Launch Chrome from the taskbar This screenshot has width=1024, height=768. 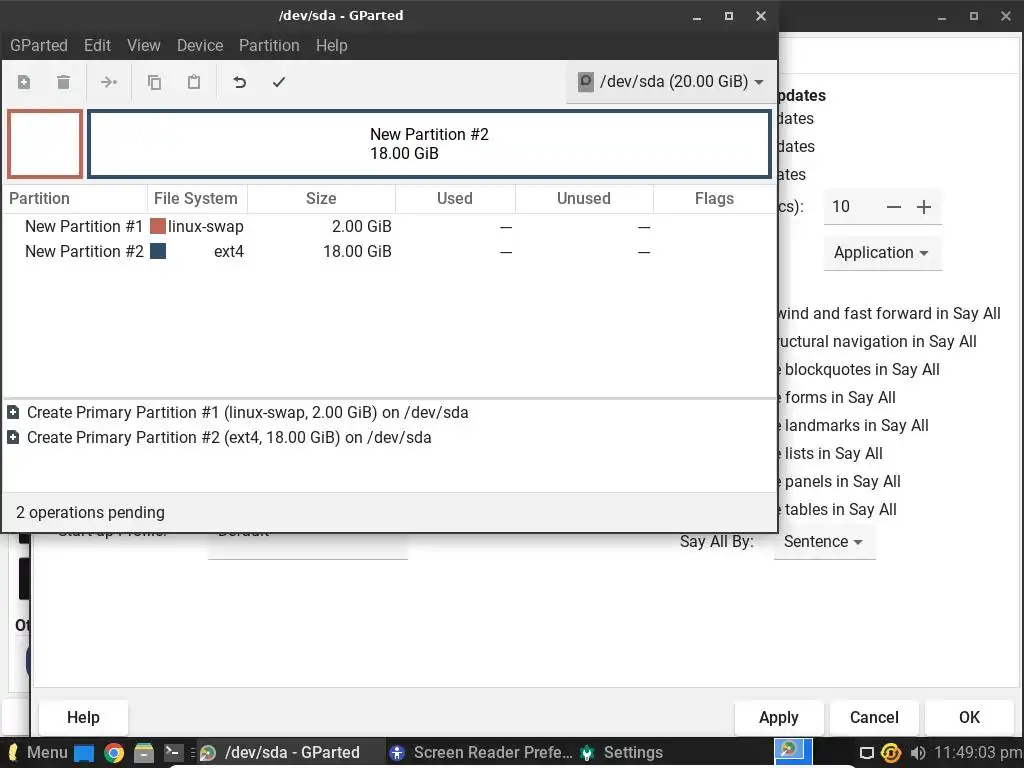[x=114, y=753]
